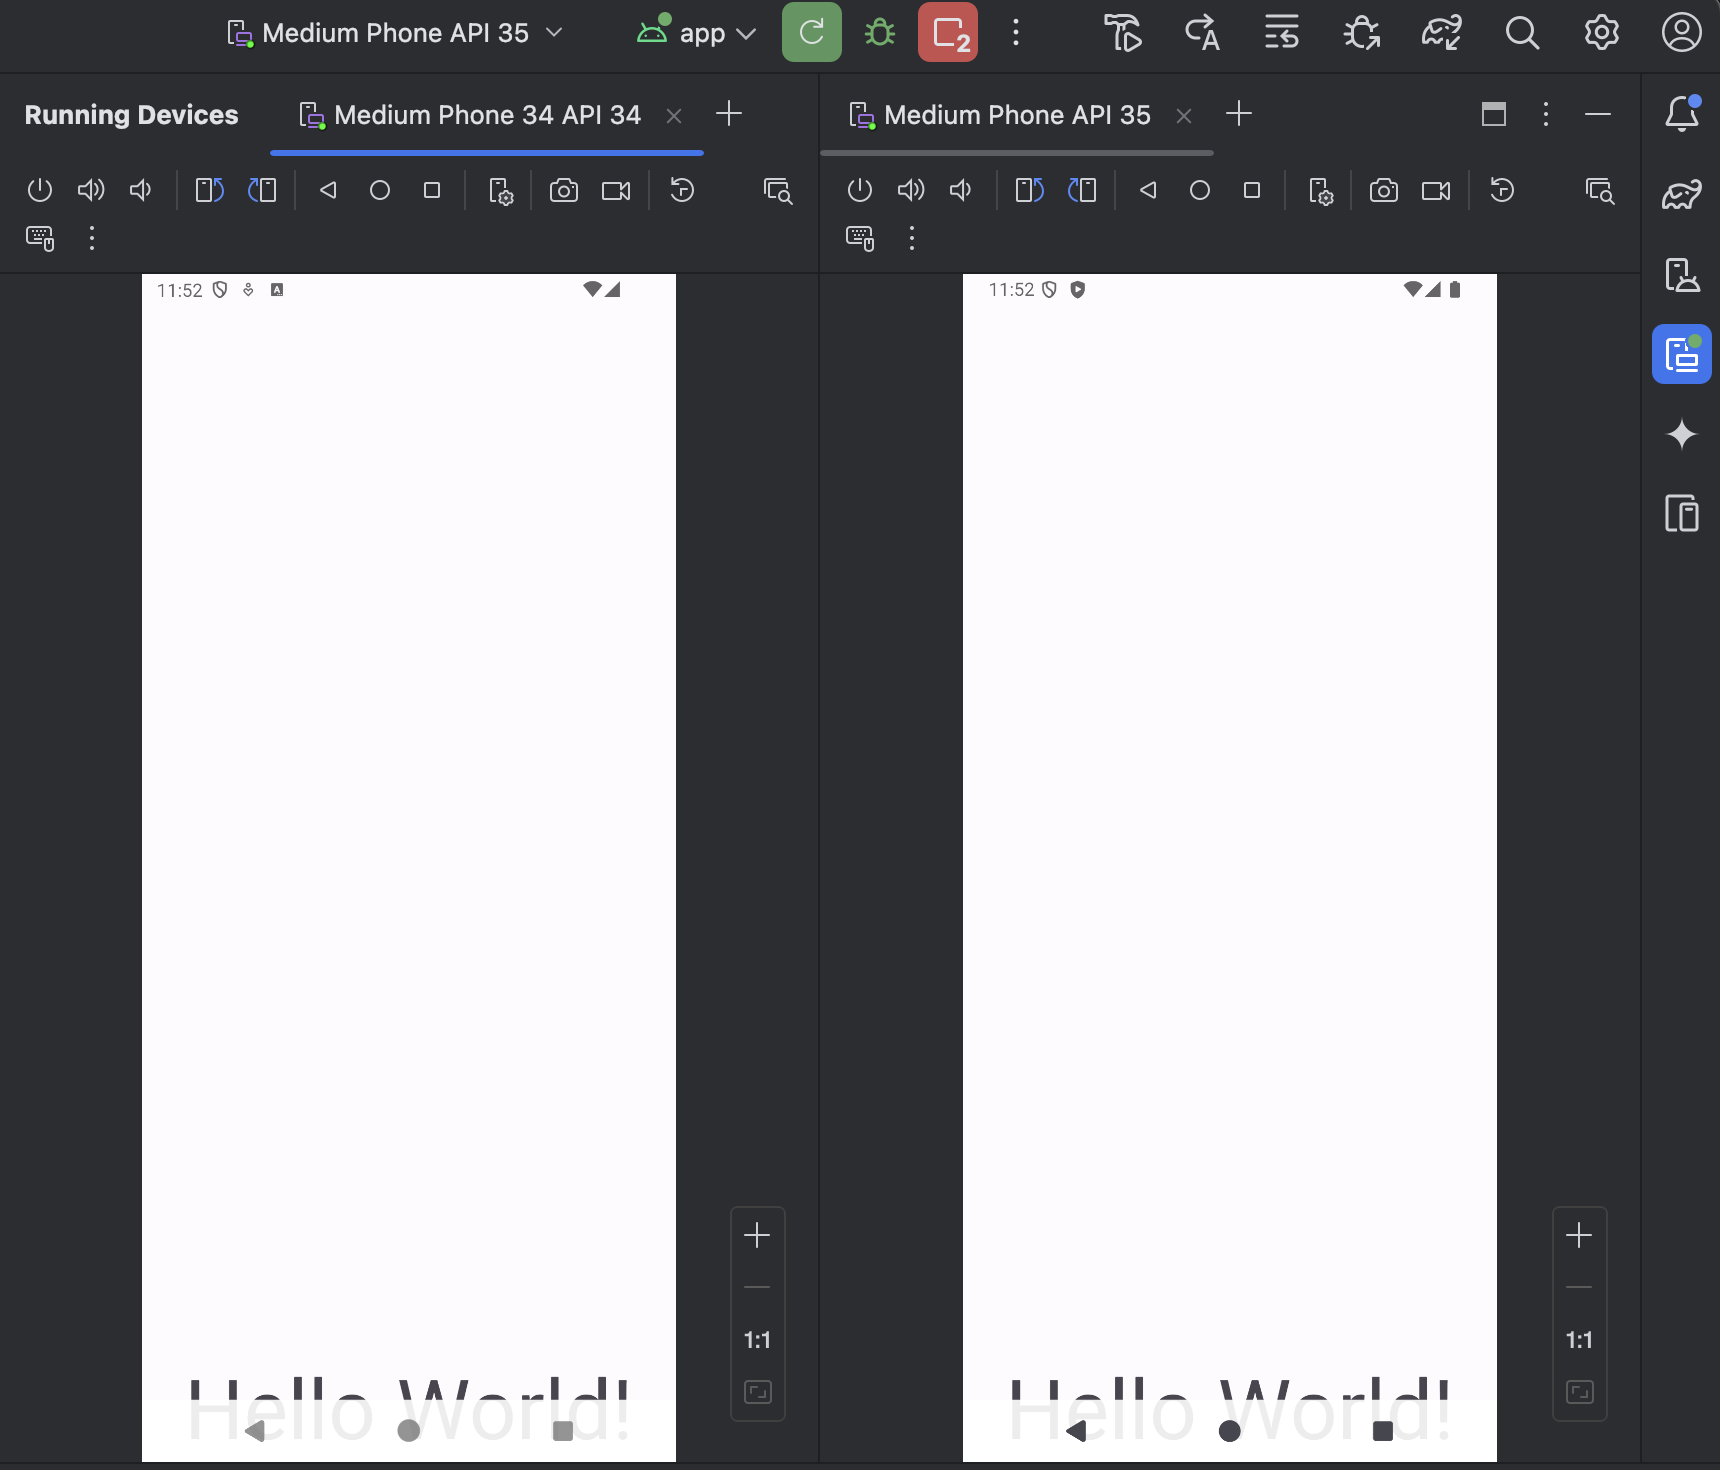Screen dimensions: 1720x1470
Task: Start screen recording on the API 35 emulator
Action: coord(1436,190)
